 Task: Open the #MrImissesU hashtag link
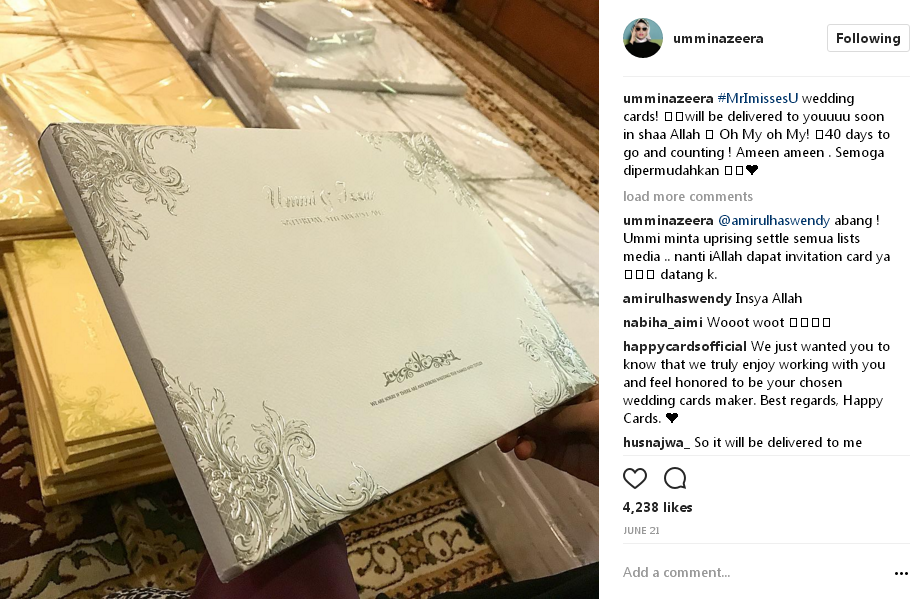pyautogui.click(x=758, y=98)
